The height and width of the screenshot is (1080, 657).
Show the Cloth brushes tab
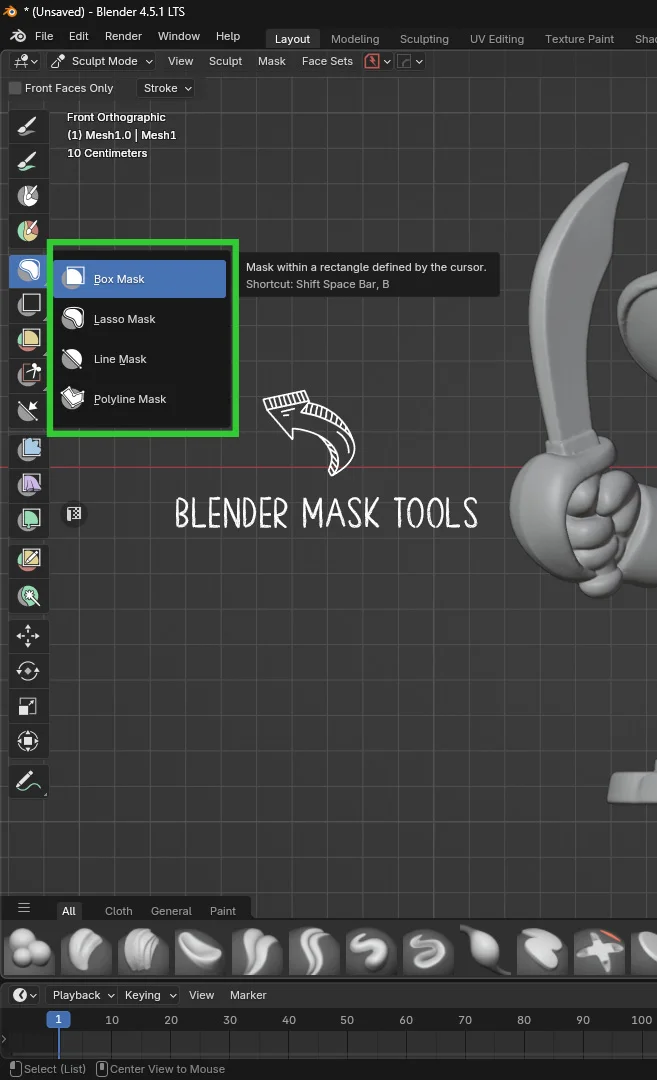[118, 911]
